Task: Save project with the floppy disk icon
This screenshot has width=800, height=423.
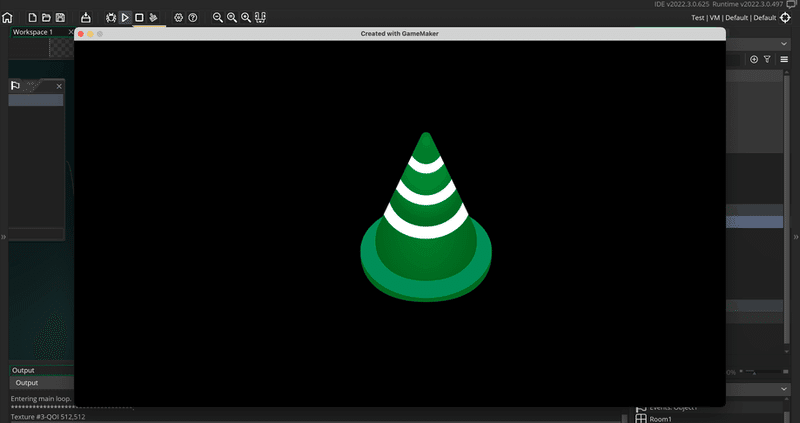Action: 60,18
